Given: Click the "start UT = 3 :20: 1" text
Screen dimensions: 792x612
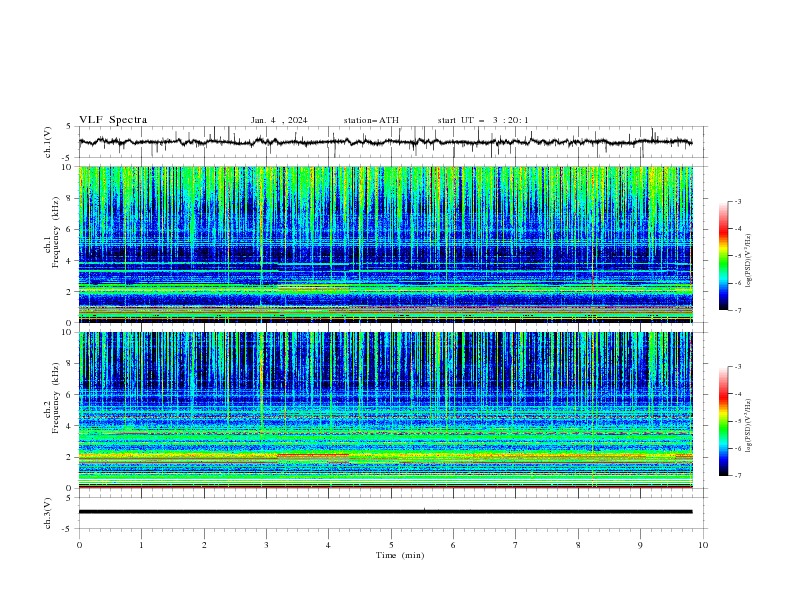Looking at the screenshot, I should coord(483,120).
